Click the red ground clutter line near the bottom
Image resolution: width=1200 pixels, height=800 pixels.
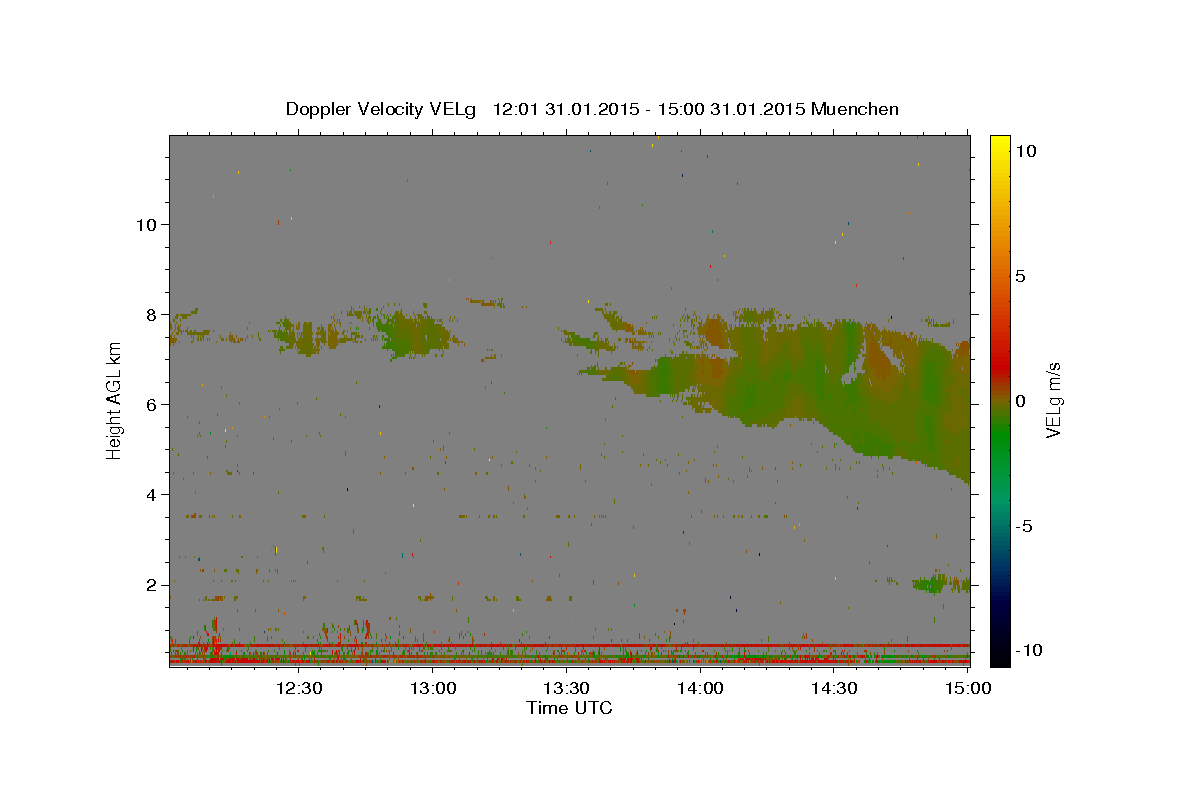click(x=569, y=646)
